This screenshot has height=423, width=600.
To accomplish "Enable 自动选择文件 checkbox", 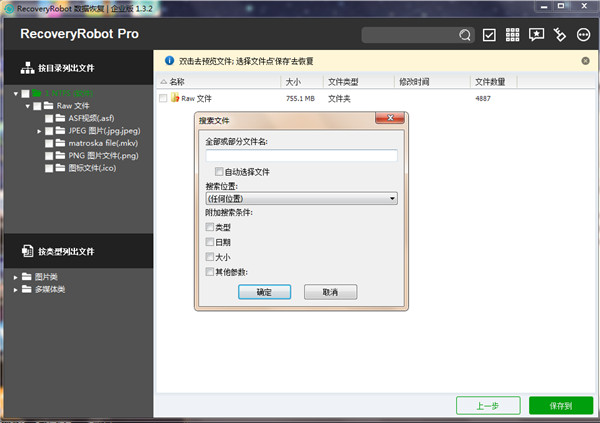I will 219,171.
